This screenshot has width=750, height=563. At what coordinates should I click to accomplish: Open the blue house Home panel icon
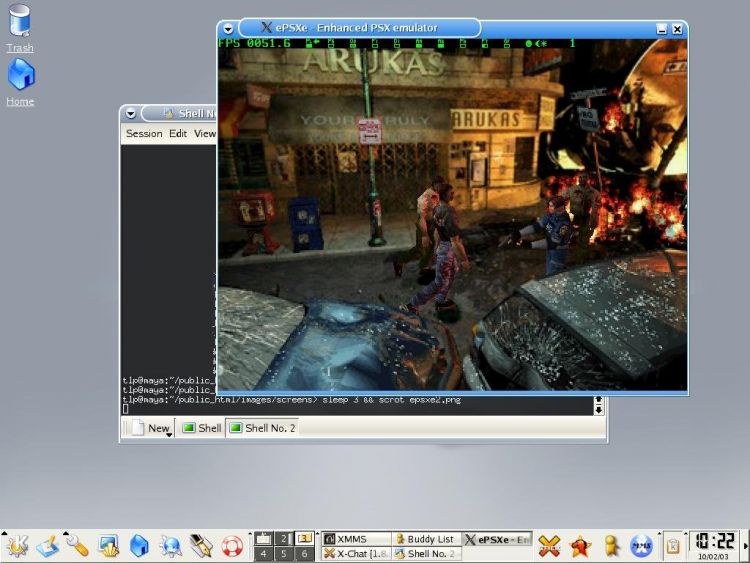(x=139, y=546)
